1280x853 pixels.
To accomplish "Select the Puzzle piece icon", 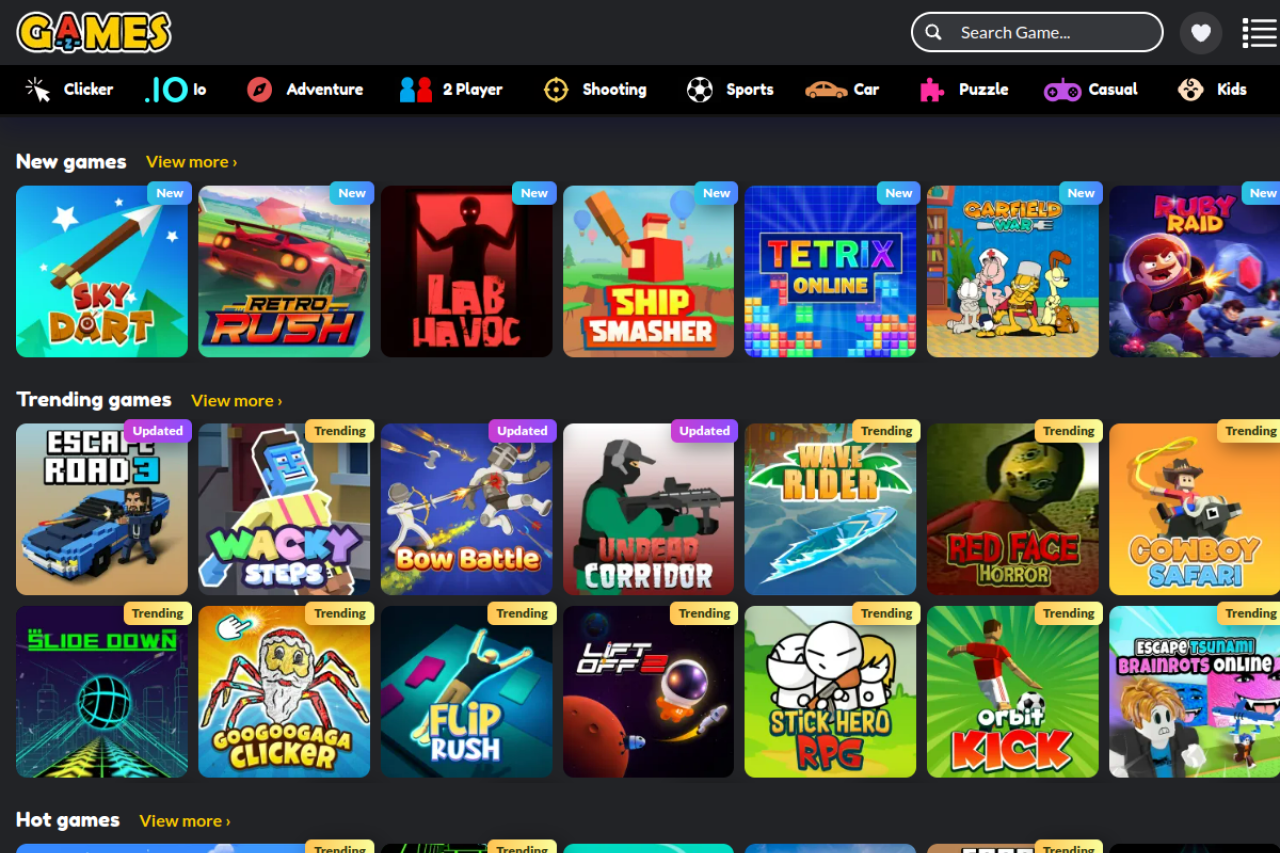I will point(932,90).
